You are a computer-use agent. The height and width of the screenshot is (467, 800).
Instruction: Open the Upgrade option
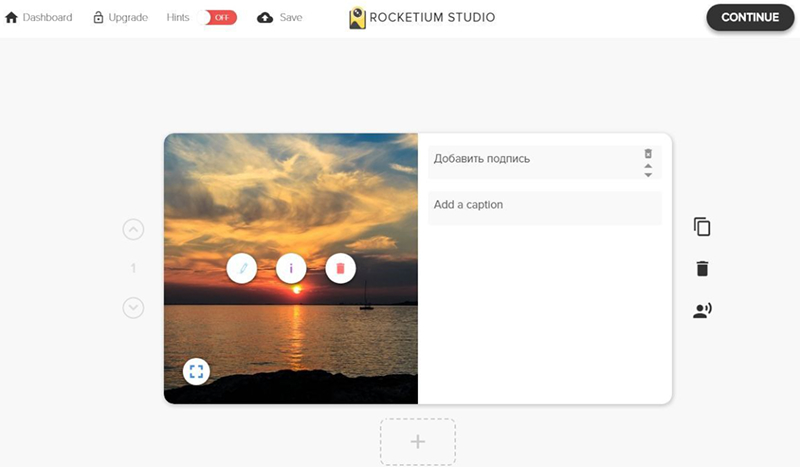[x=120, y=17]
